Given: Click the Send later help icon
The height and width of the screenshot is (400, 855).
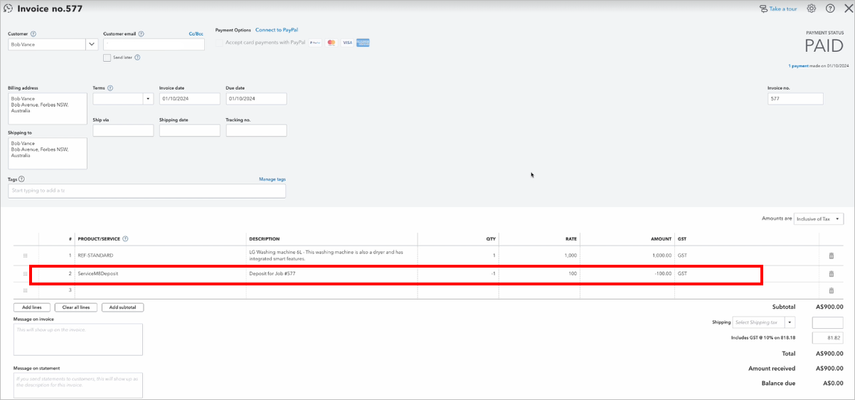Looking at the screenshot, I should pos(137,57).
